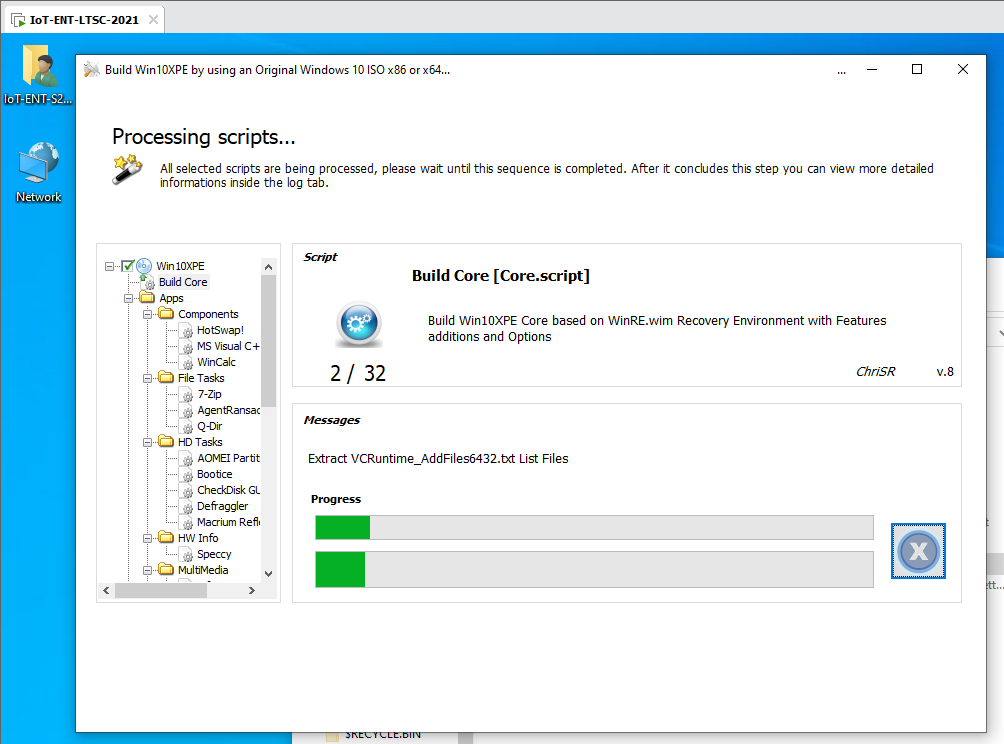Click the ChriSR author name

[875, 372]
